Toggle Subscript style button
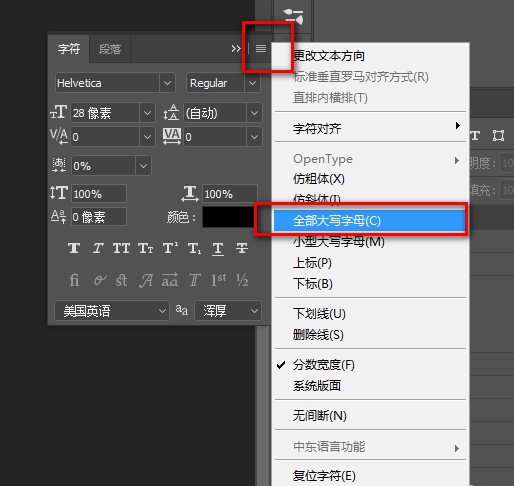 click(194, 249)
